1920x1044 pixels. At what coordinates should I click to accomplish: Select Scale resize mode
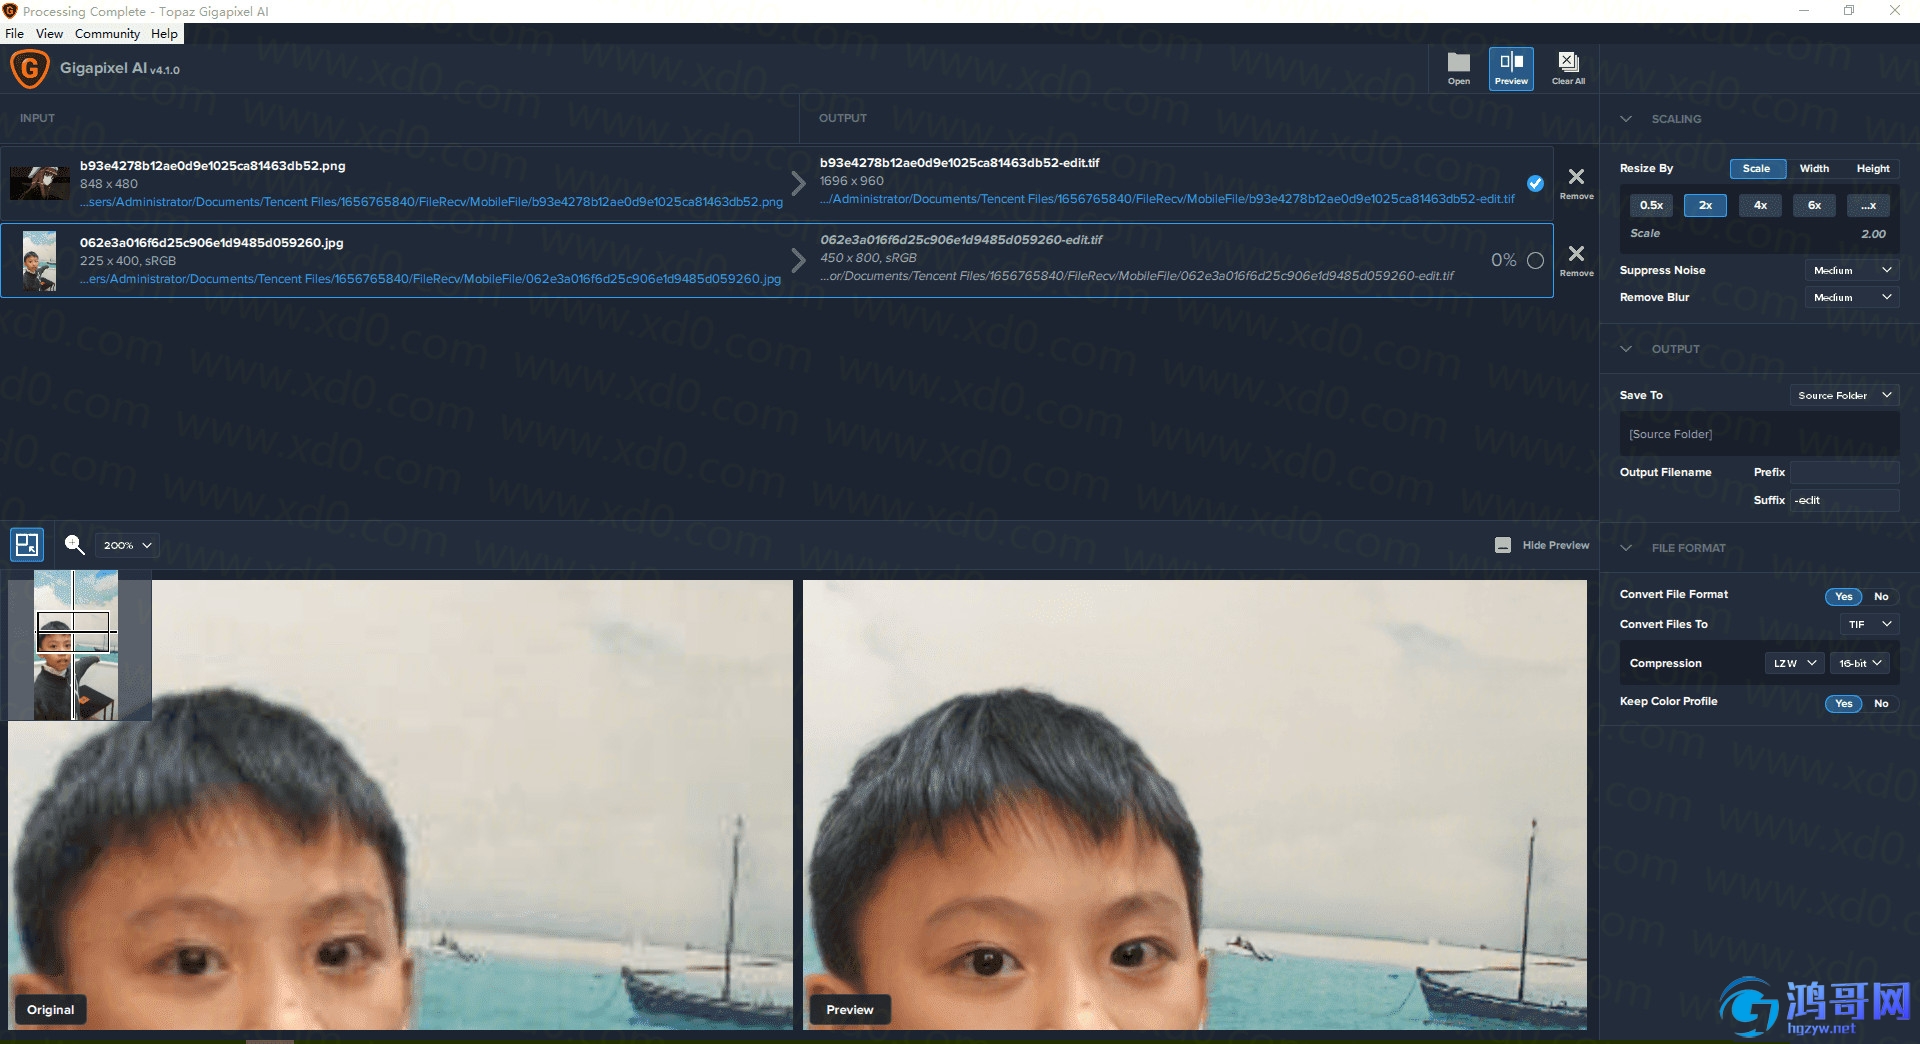pyautogui.click(x=1757, y=168)
